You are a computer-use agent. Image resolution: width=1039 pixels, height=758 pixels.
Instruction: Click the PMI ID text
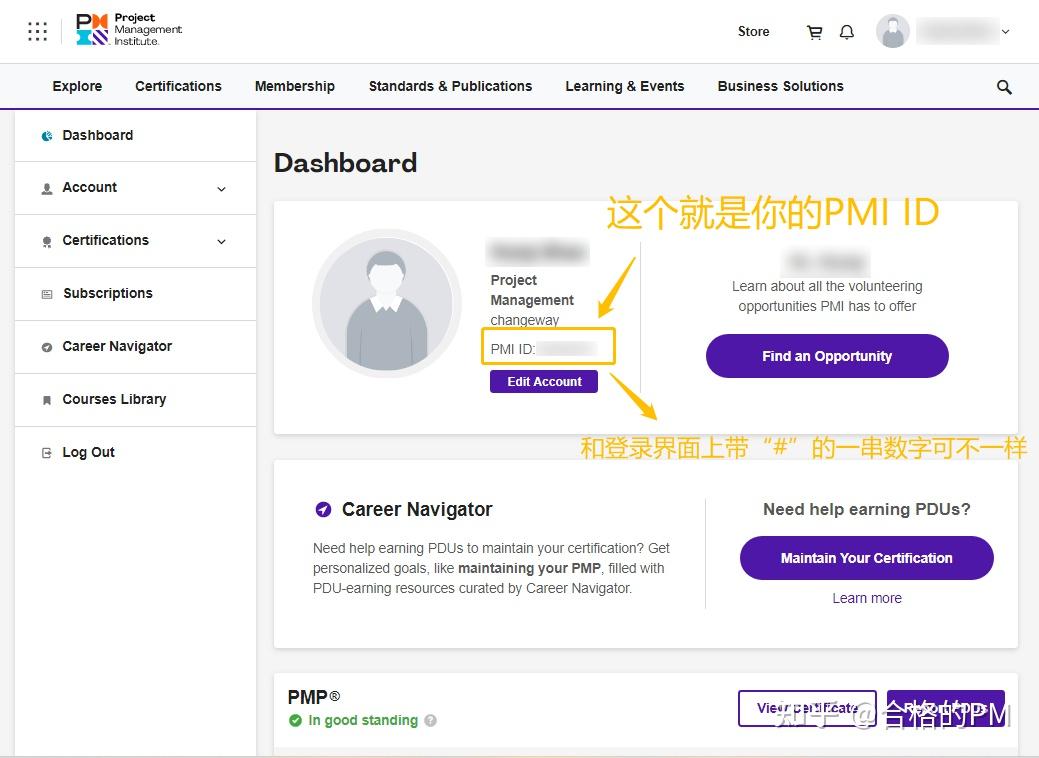(x=512, y=349)
